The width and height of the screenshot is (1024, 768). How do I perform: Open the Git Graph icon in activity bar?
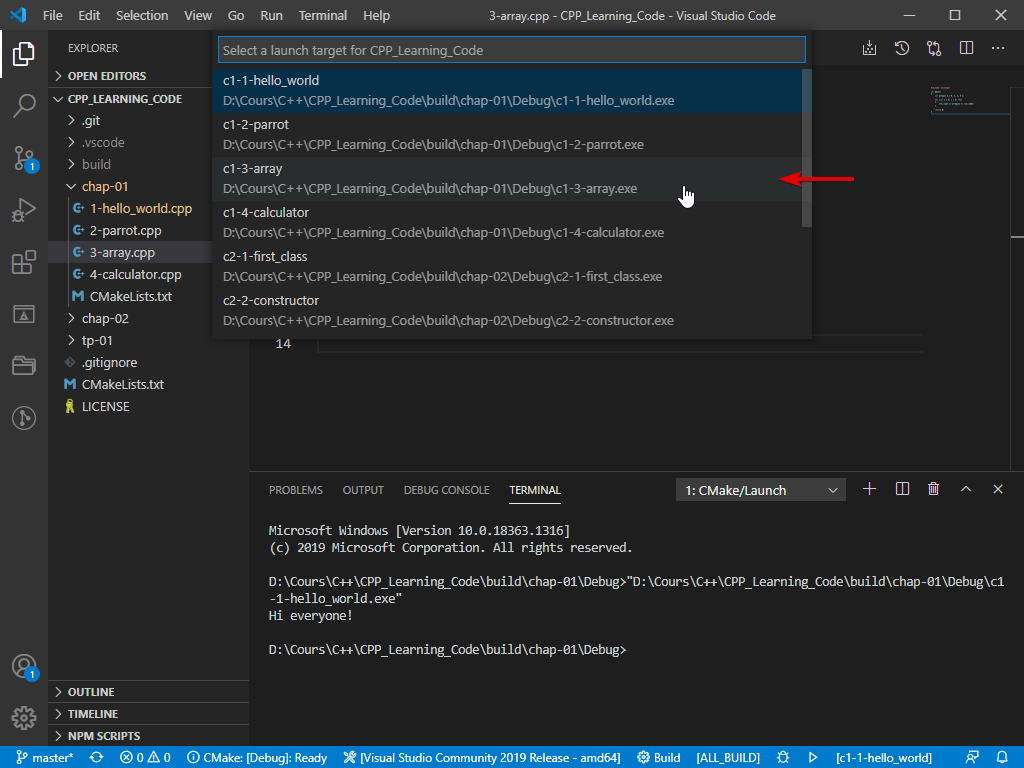[x=24, y=418]
